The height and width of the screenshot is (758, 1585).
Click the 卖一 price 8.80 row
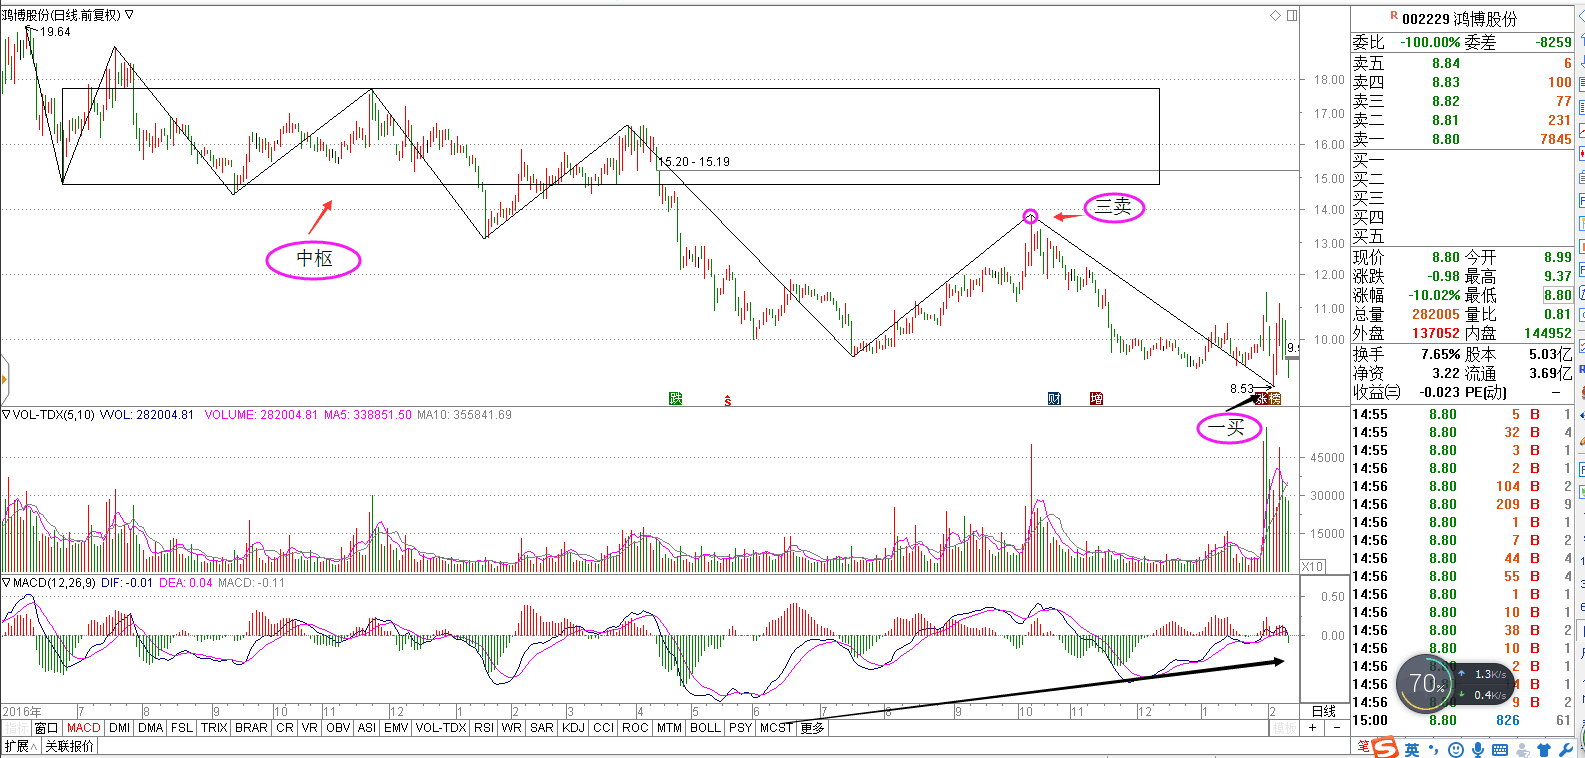point(1462,139)
